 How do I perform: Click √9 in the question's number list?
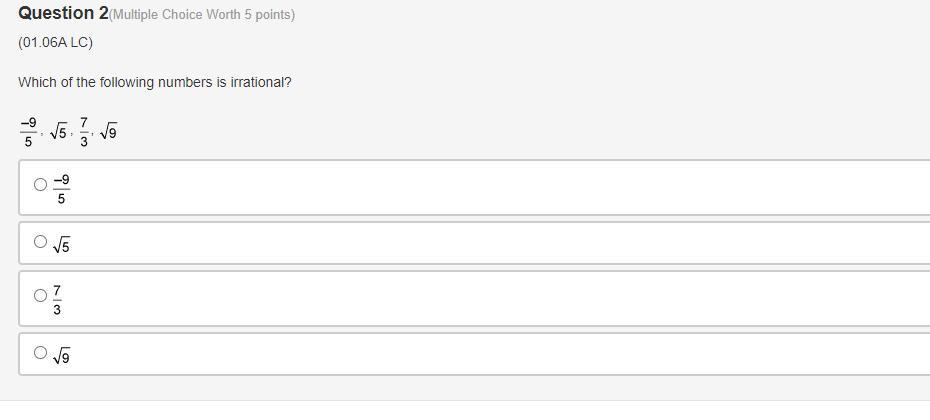[108, 131]
